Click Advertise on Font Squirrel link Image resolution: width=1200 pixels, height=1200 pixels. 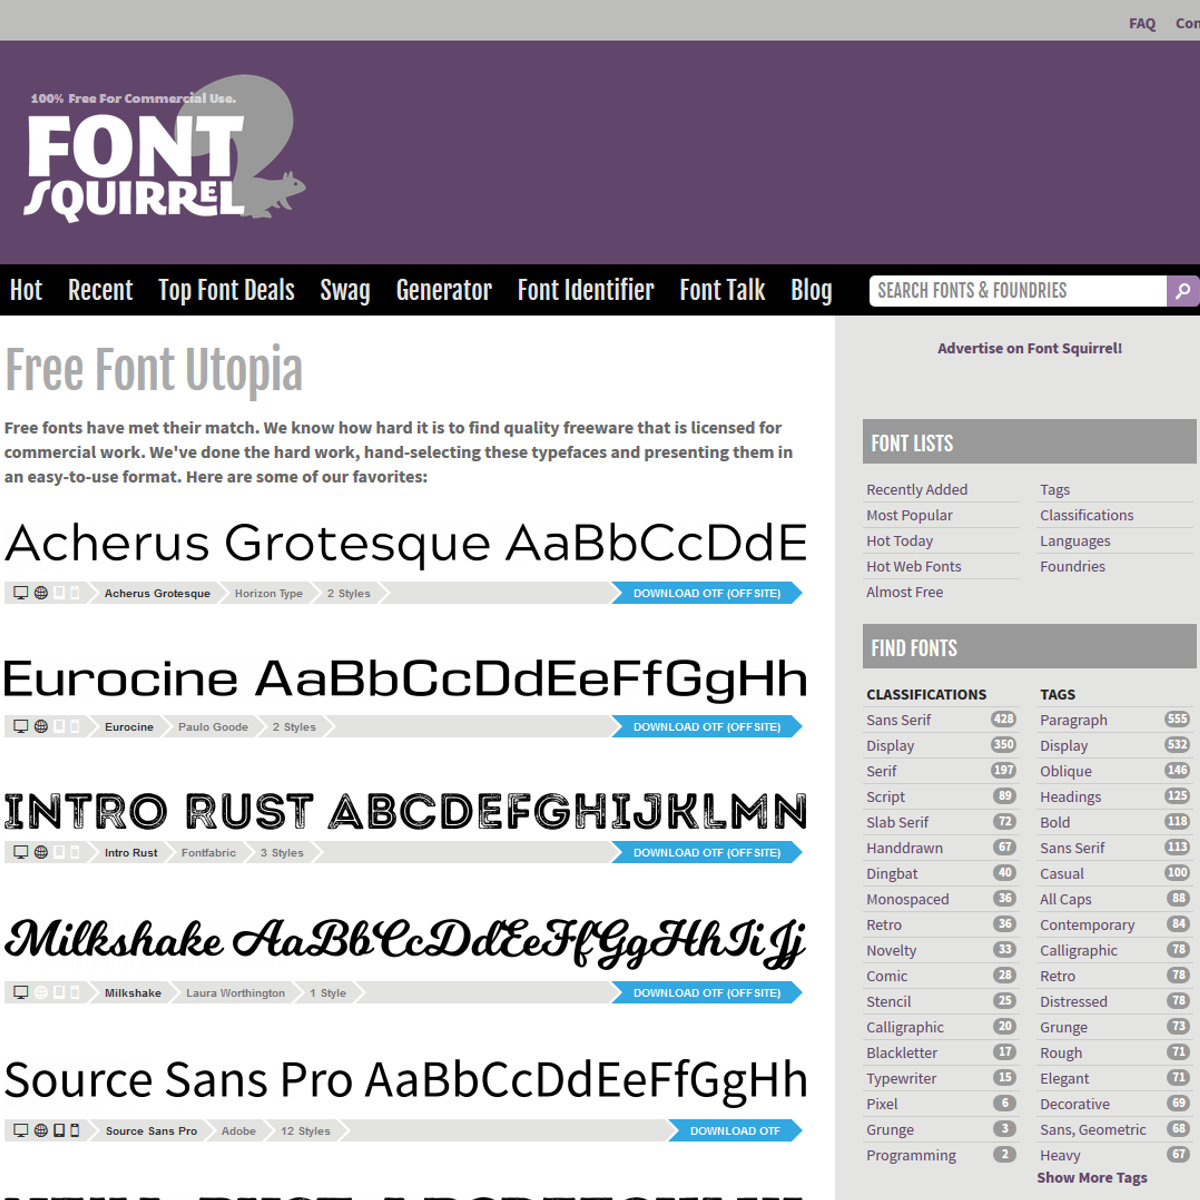(1030, 348)
